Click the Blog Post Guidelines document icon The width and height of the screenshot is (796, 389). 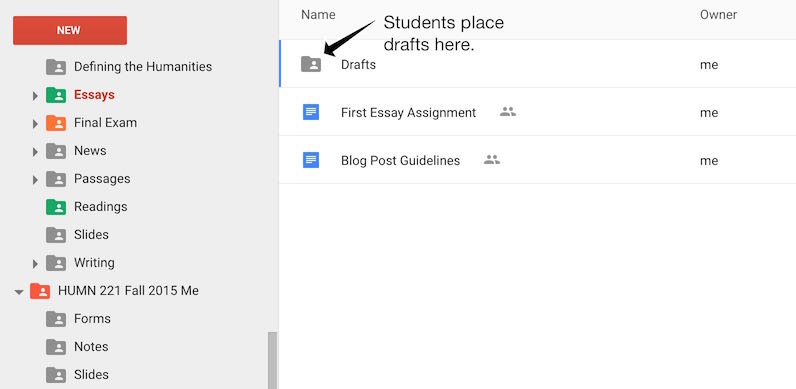311,160
